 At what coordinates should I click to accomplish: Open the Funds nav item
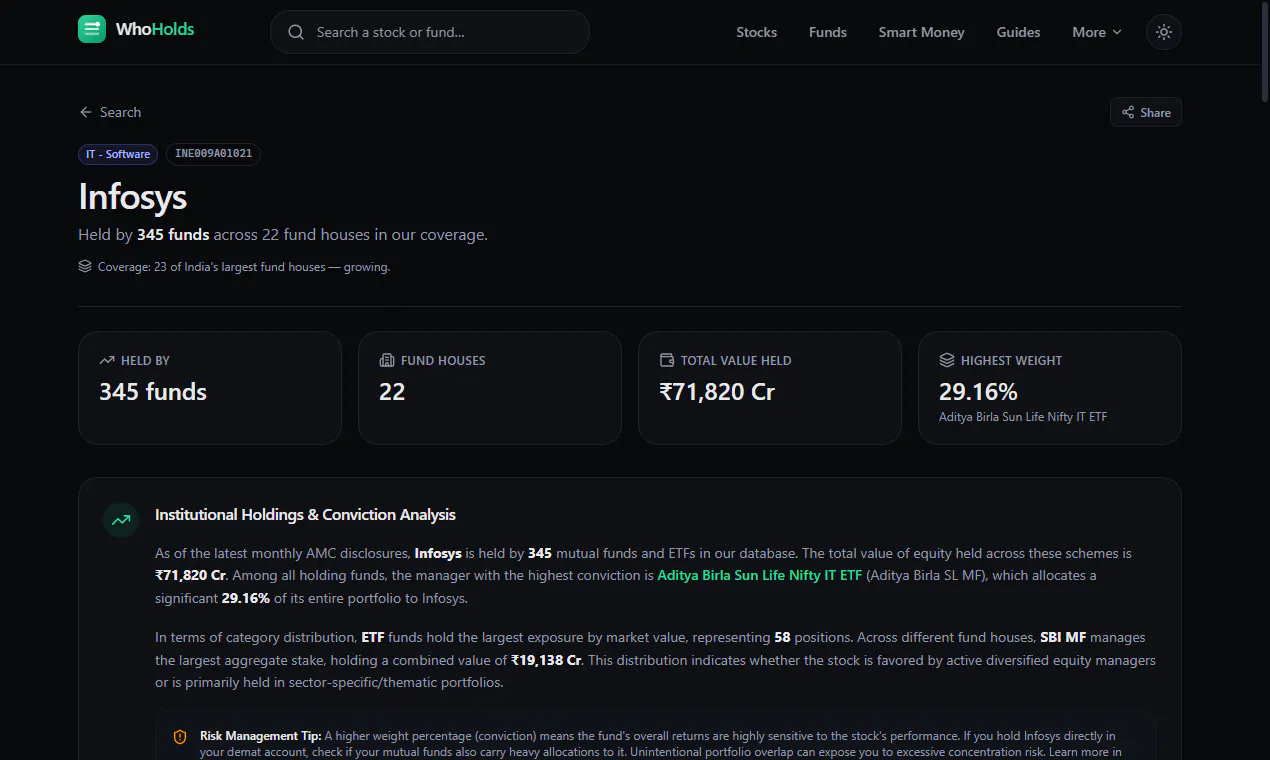pos(828,32)
